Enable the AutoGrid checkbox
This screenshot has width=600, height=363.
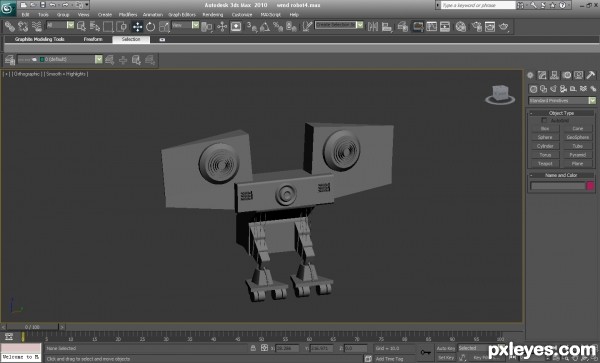[x=544, y=120]
